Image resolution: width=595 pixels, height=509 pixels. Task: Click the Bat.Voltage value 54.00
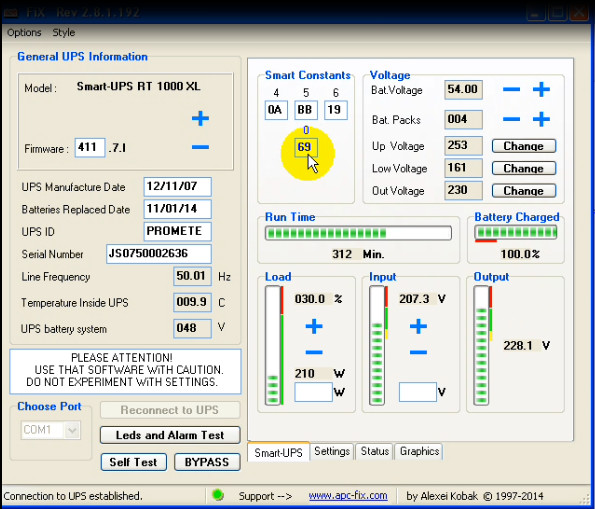(x=463, y=90)
